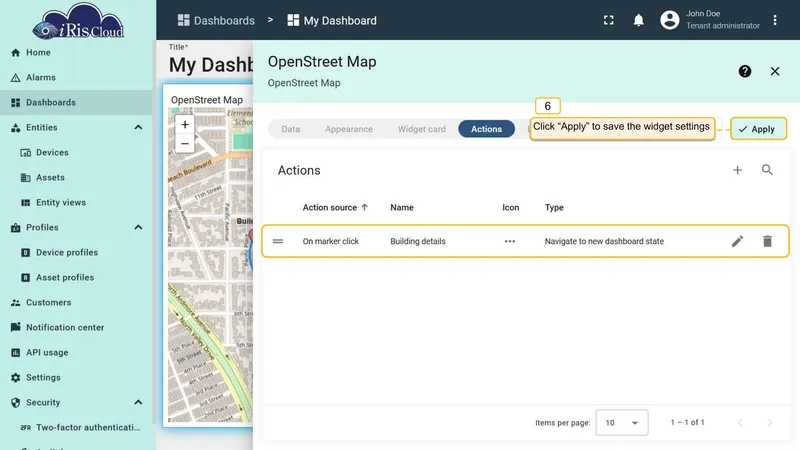Delete the Building details action
This screenshot has height=450, width=800.
point(767,241)
